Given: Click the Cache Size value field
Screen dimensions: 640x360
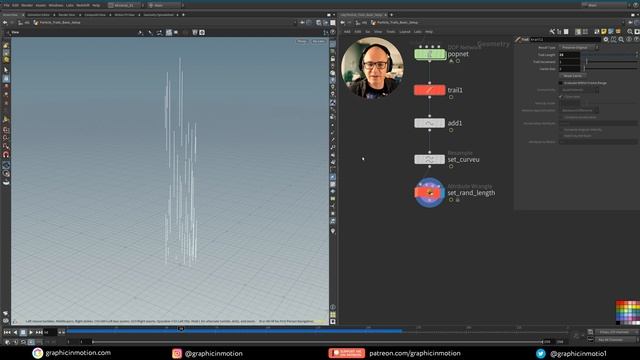Looking at the screenshot, I should (x=569, y=69).
